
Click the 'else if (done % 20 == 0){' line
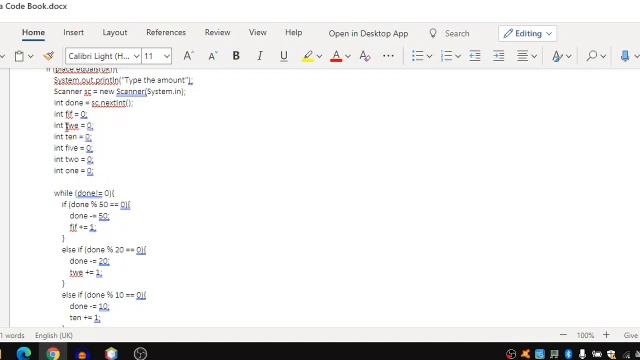(x=104, y=249)
